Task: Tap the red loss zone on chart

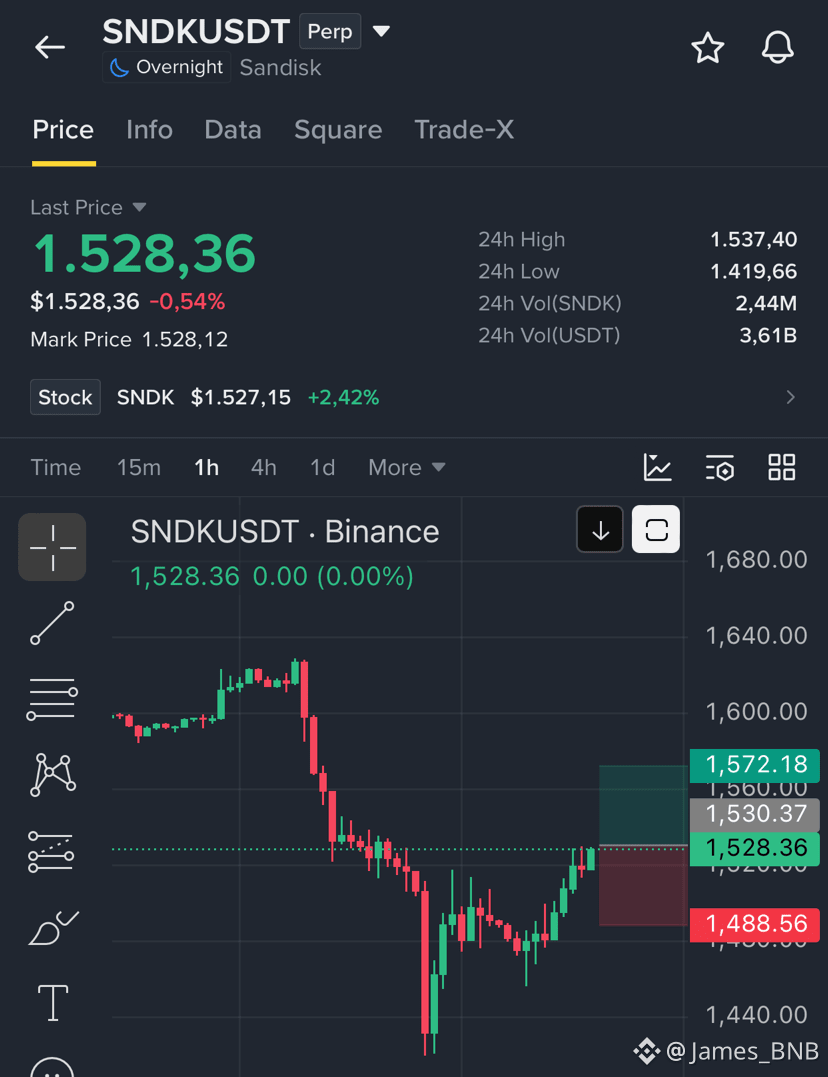Action: pos(643,886)
